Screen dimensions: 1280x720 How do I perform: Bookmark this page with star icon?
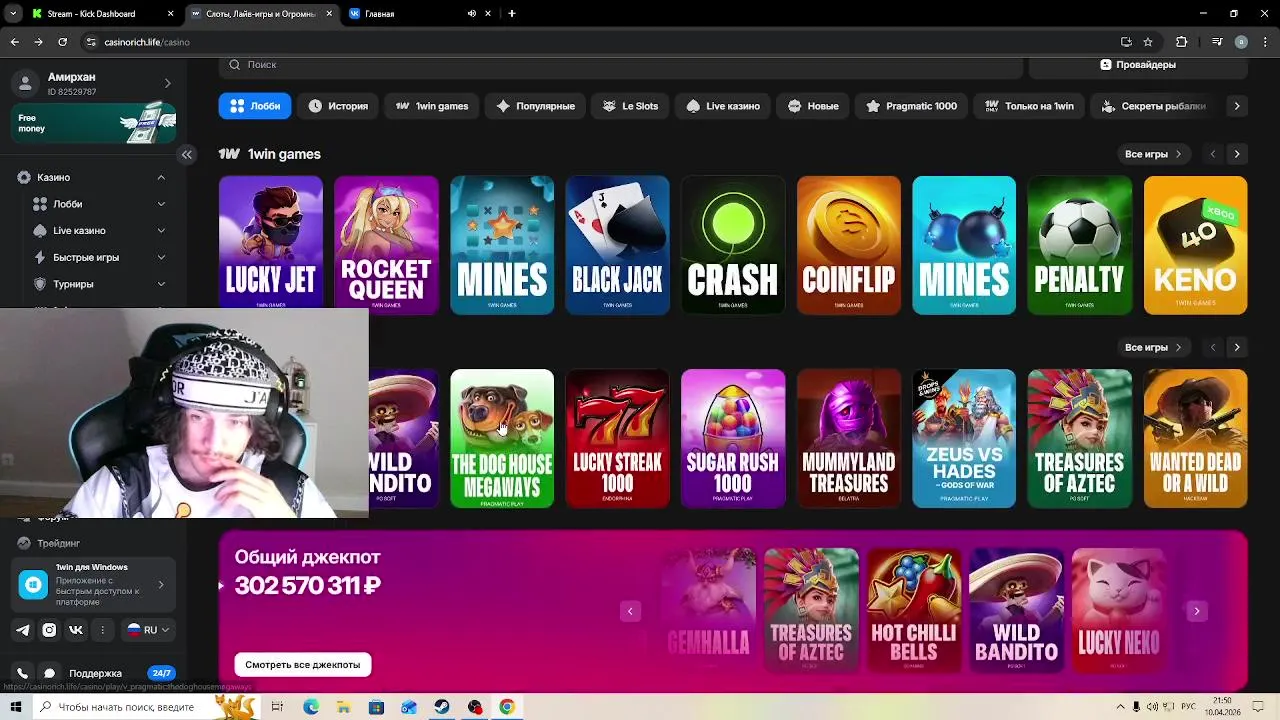pyautogui.click(x=1148, y=42)
